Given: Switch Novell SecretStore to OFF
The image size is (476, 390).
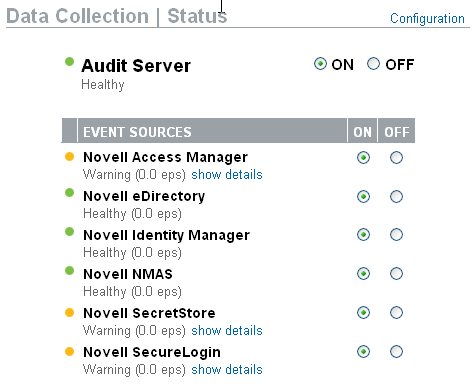Looking at the screenshot, I should 396,313.
